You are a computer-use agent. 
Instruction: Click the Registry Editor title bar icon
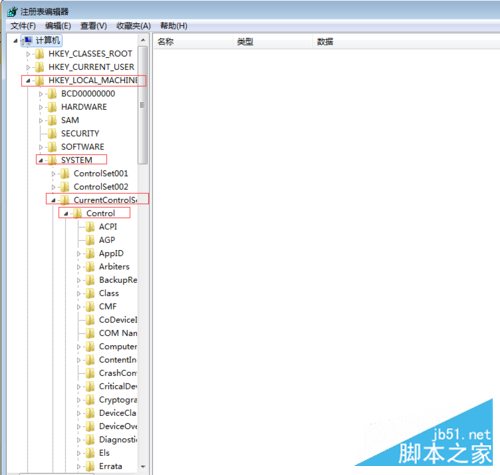[12, 12]
